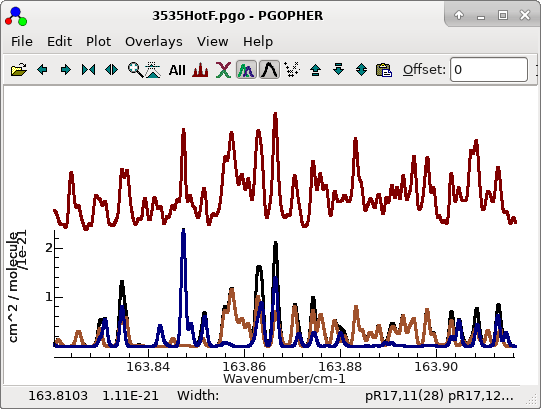Open a file with the folder icon
The width and height of the screenshot is (541, 409).
pos(19,70)
